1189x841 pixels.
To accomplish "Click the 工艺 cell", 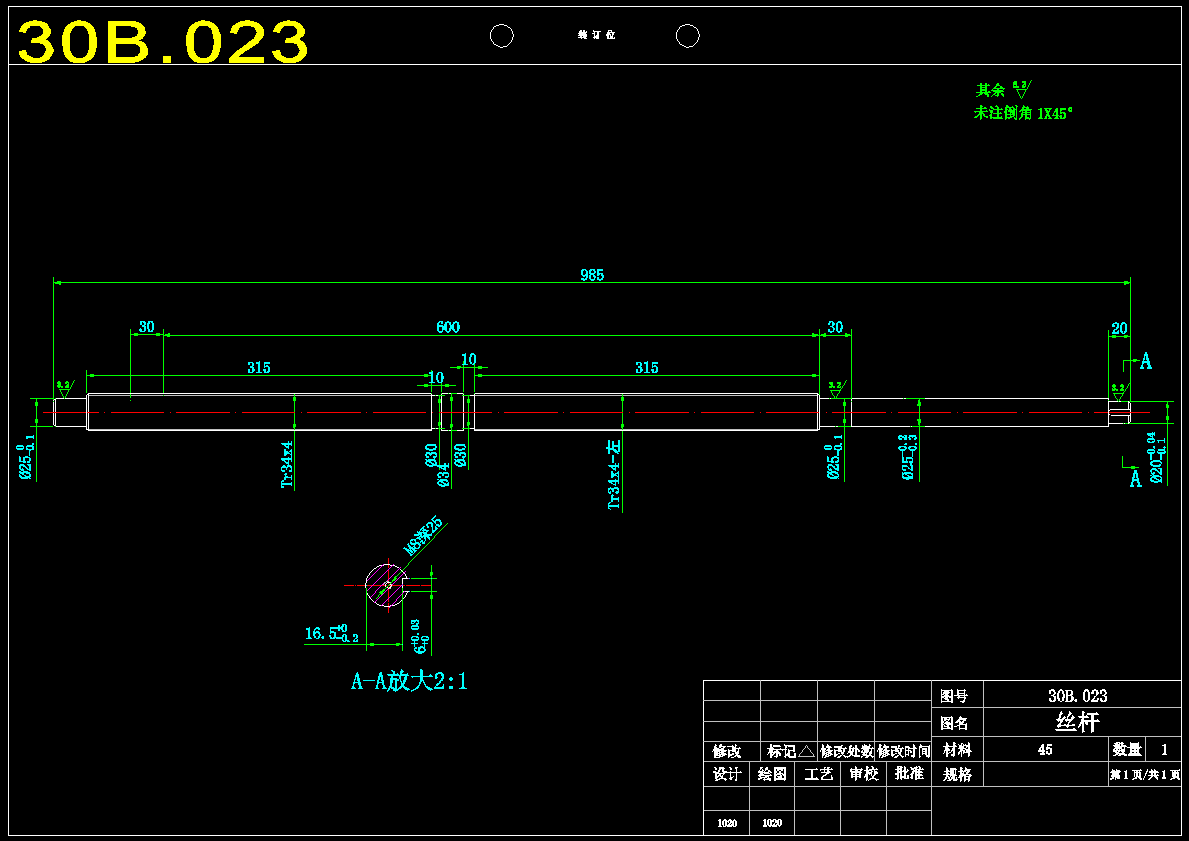I will pyautogui.click(x=818, y=774).
